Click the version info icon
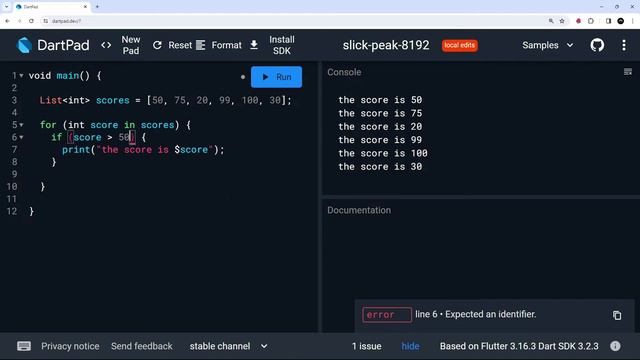The height and width of the screenshot is (360, 640). click(615, 346)
